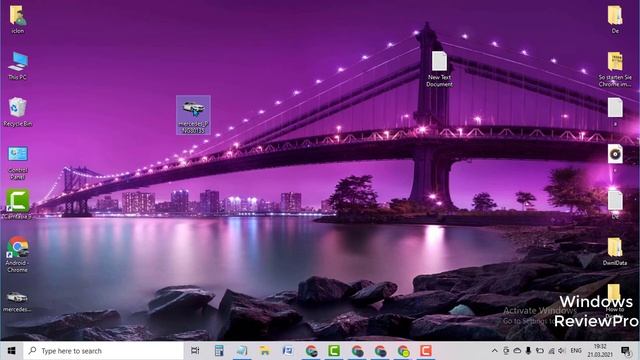Open the volume speaker tray icon
Image resolution: width=640 pixels, height=360 pixels.
point(562,351)
